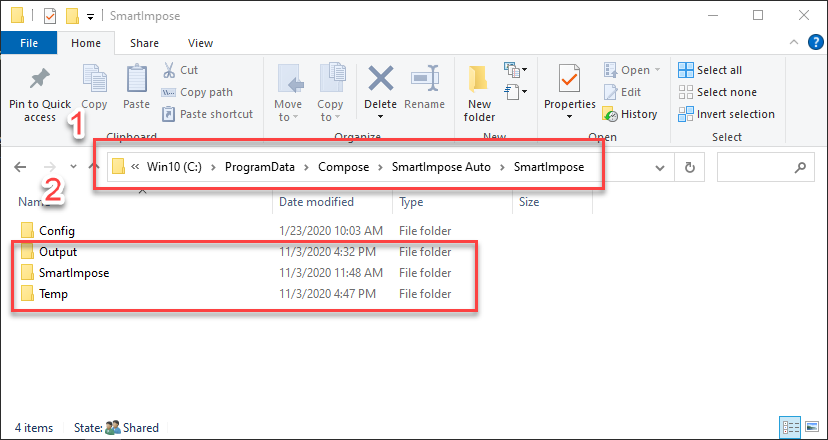
Task: Select the Output folder
Action: pyautogui.click(x=58, y=252)
